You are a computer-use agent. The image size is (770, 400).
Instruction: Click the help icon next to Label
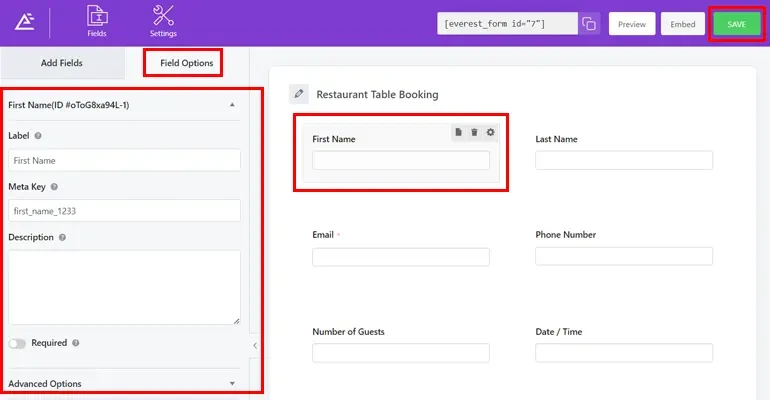38,135
